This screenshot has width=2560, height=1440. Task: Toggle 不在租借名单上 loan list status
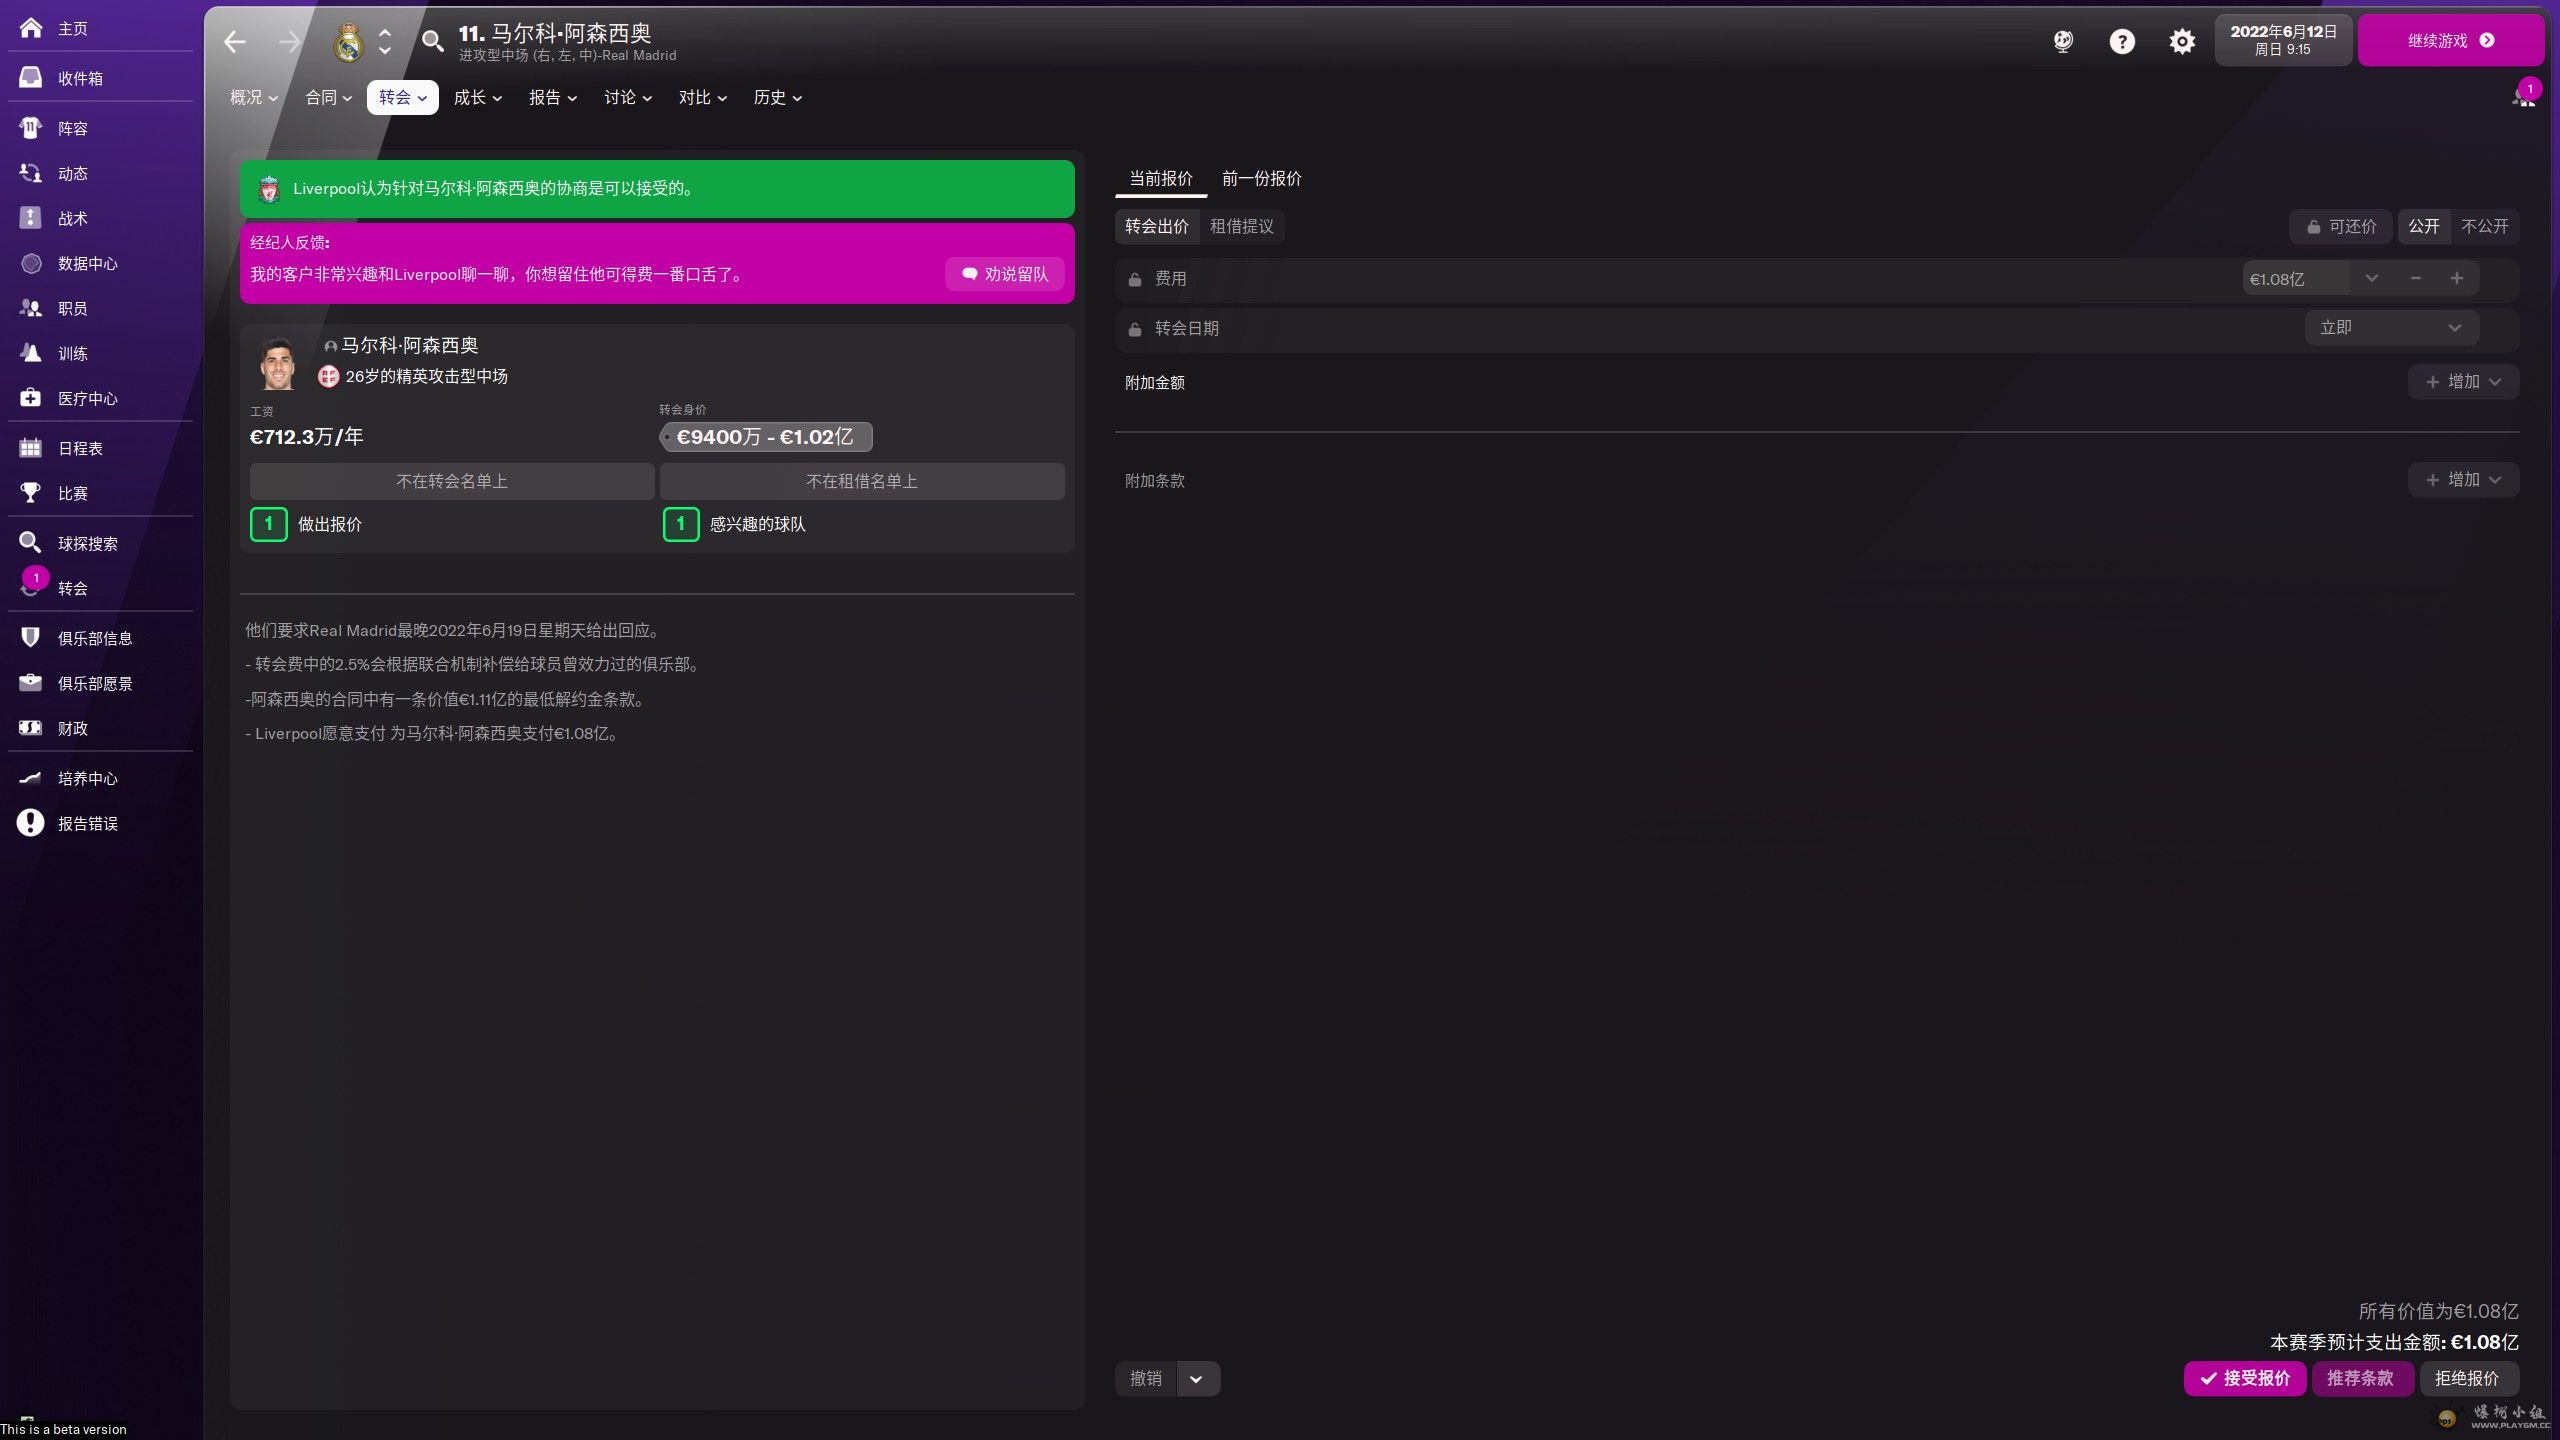(862, 482)
